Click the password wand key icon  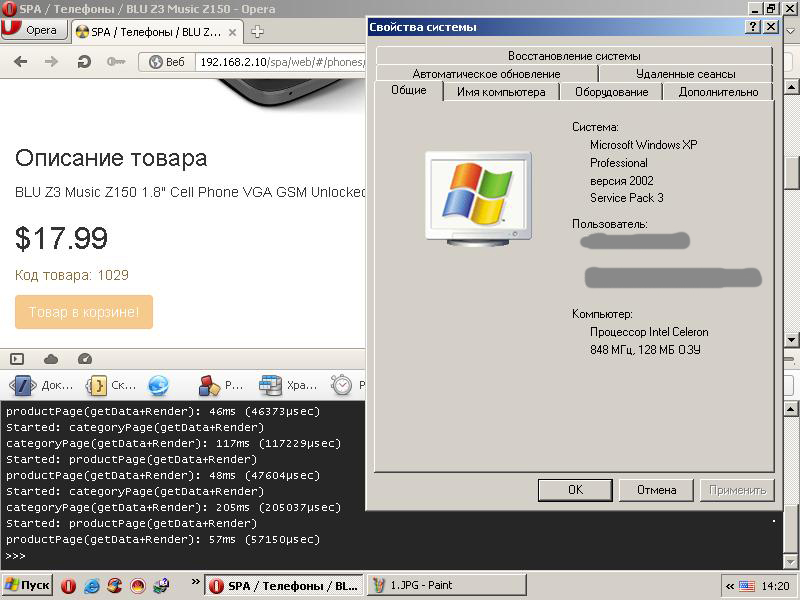click(x=116, y=62)
